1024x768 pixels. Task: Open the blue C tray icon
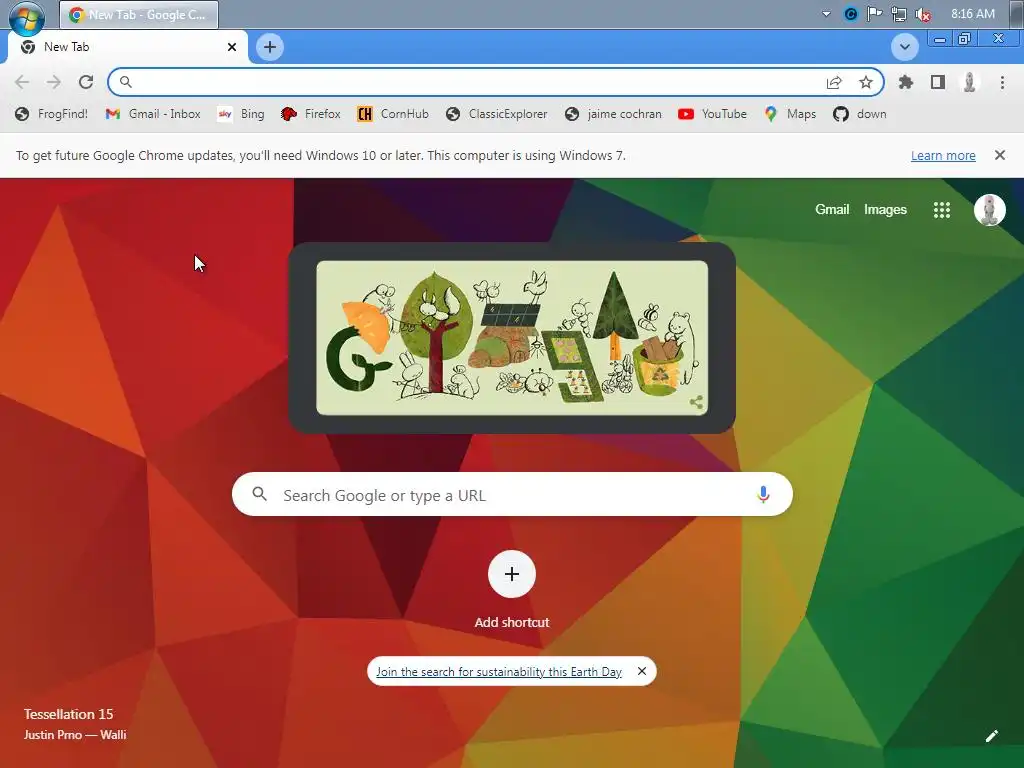pos(850,14)
